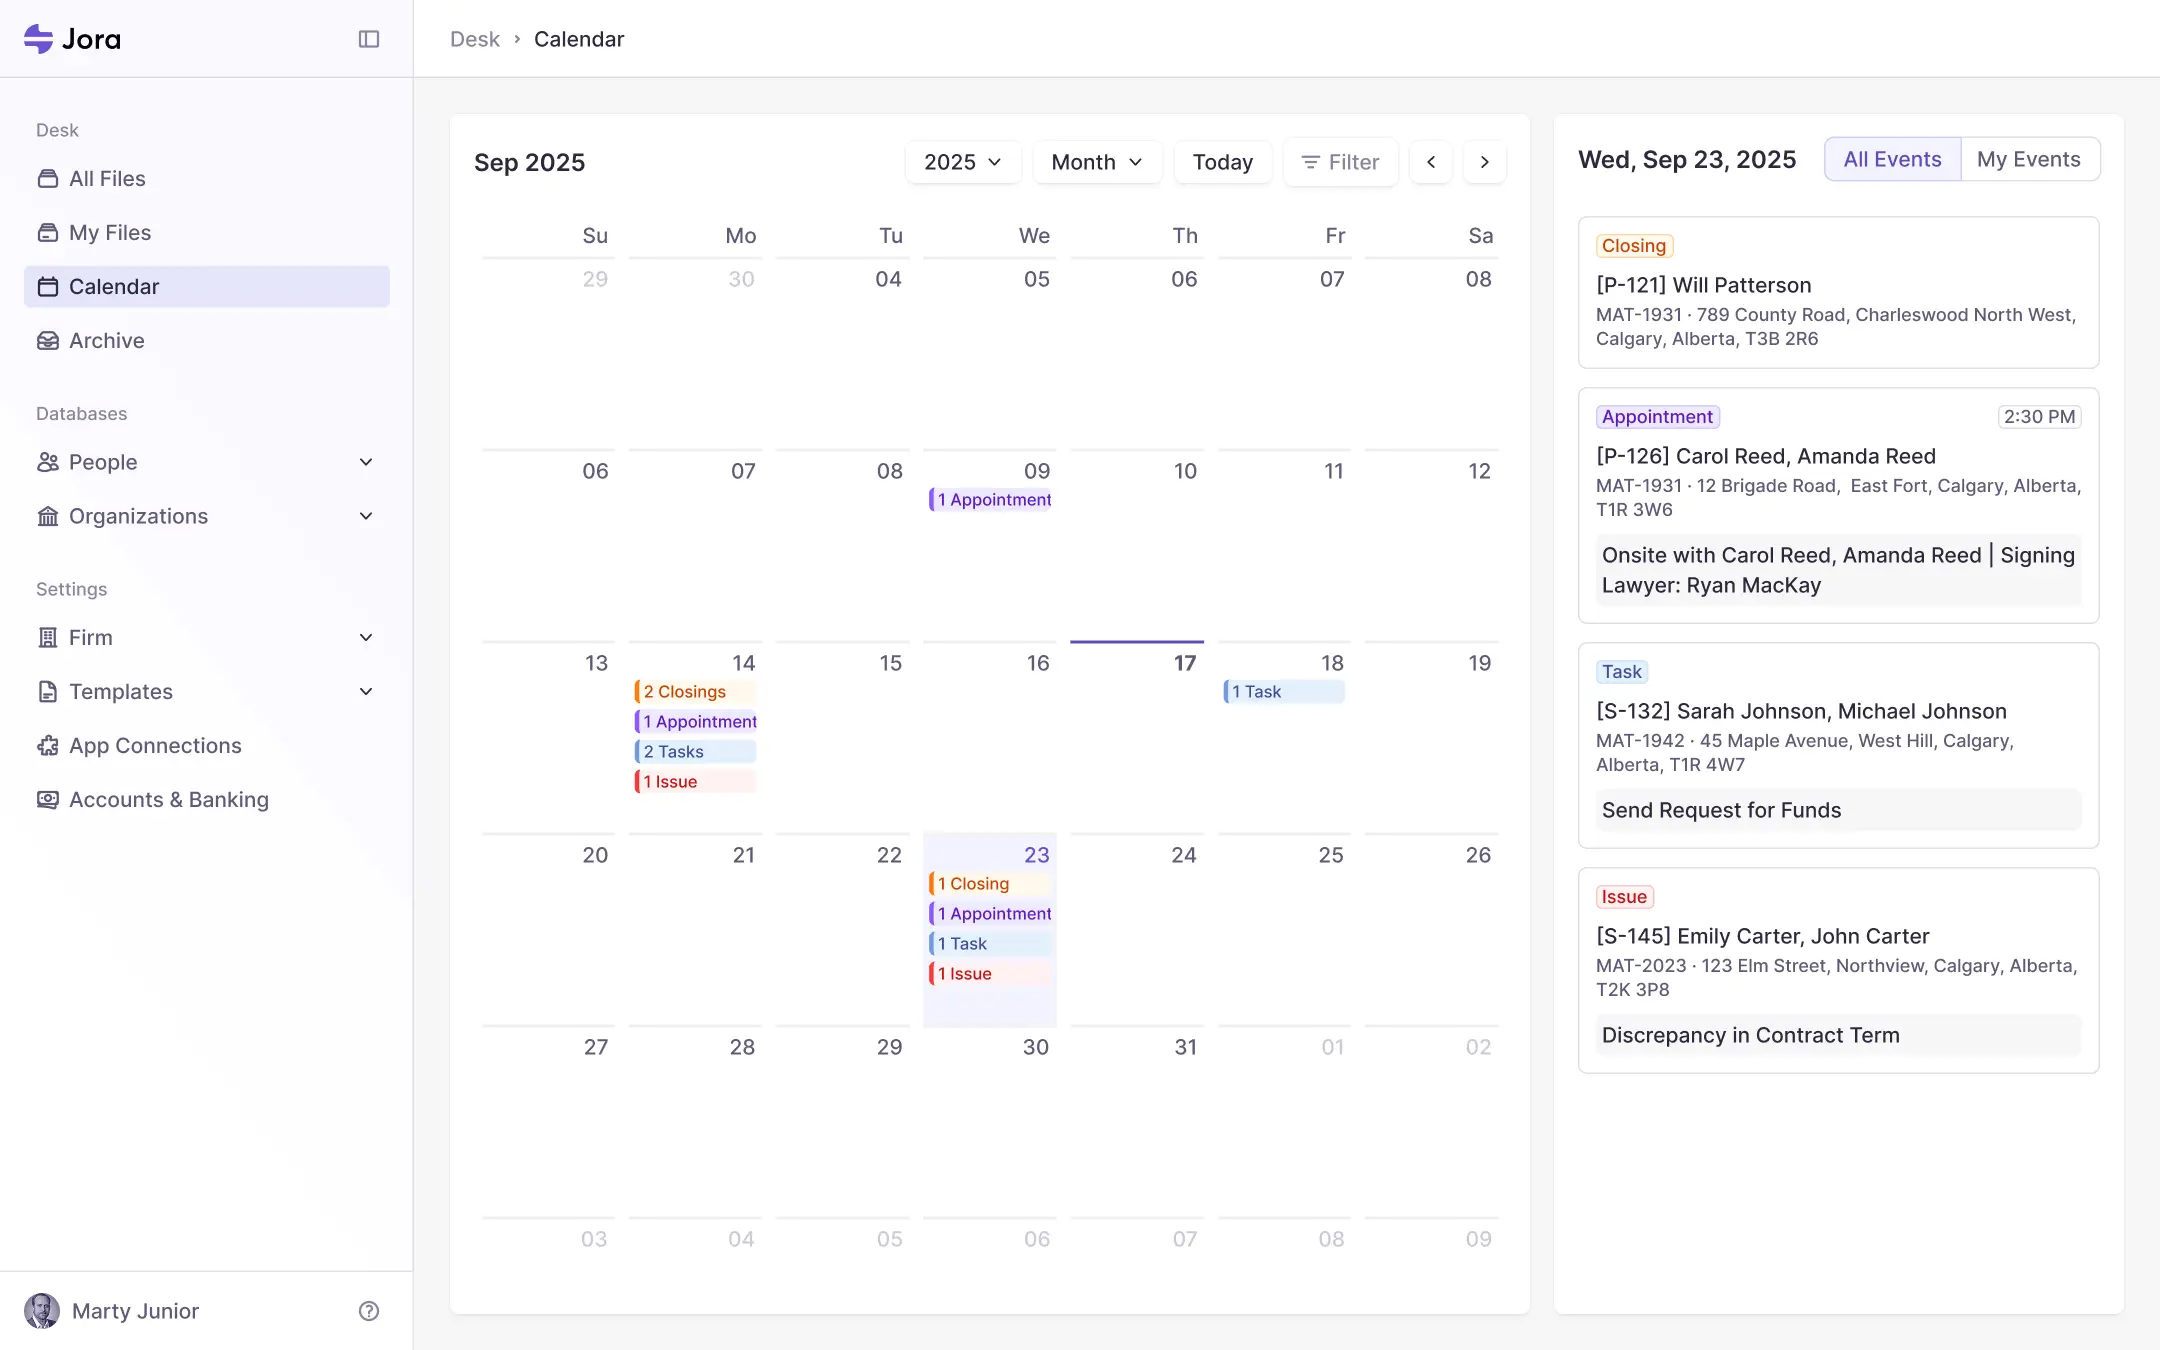
Task: Click the People database icon
Action: tap(48, 462)
